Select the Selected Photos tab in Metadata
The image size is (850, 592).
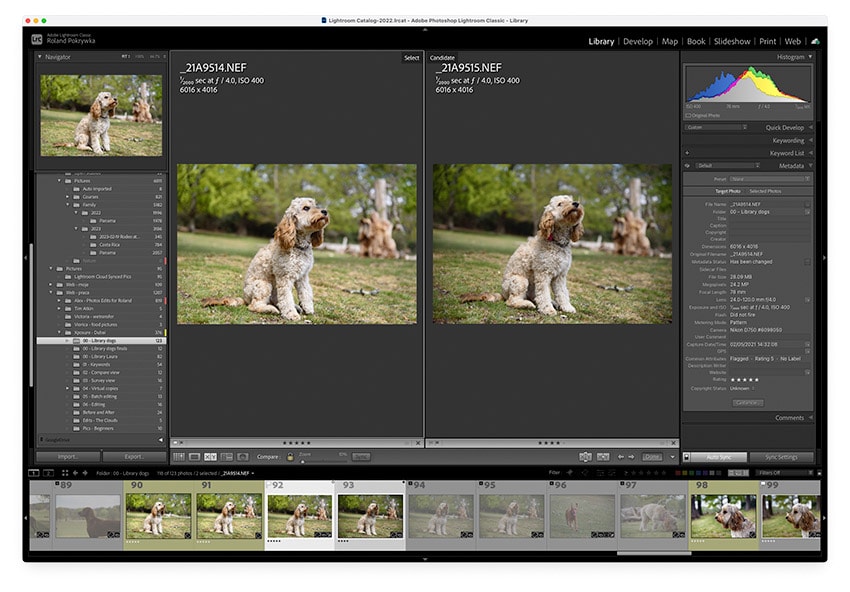coord(765,189)
